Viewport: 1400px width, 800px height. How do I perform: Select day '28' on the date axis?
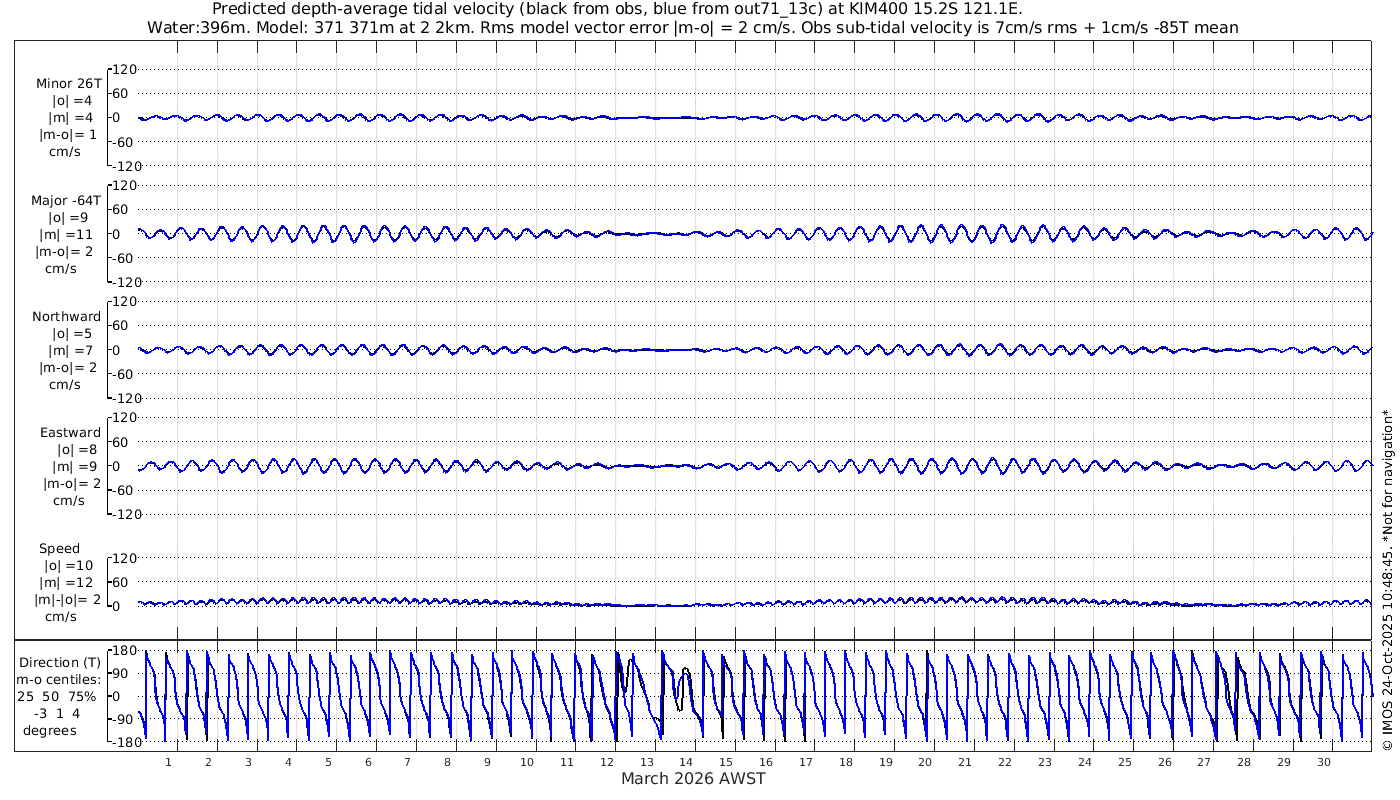[1244, 762]
